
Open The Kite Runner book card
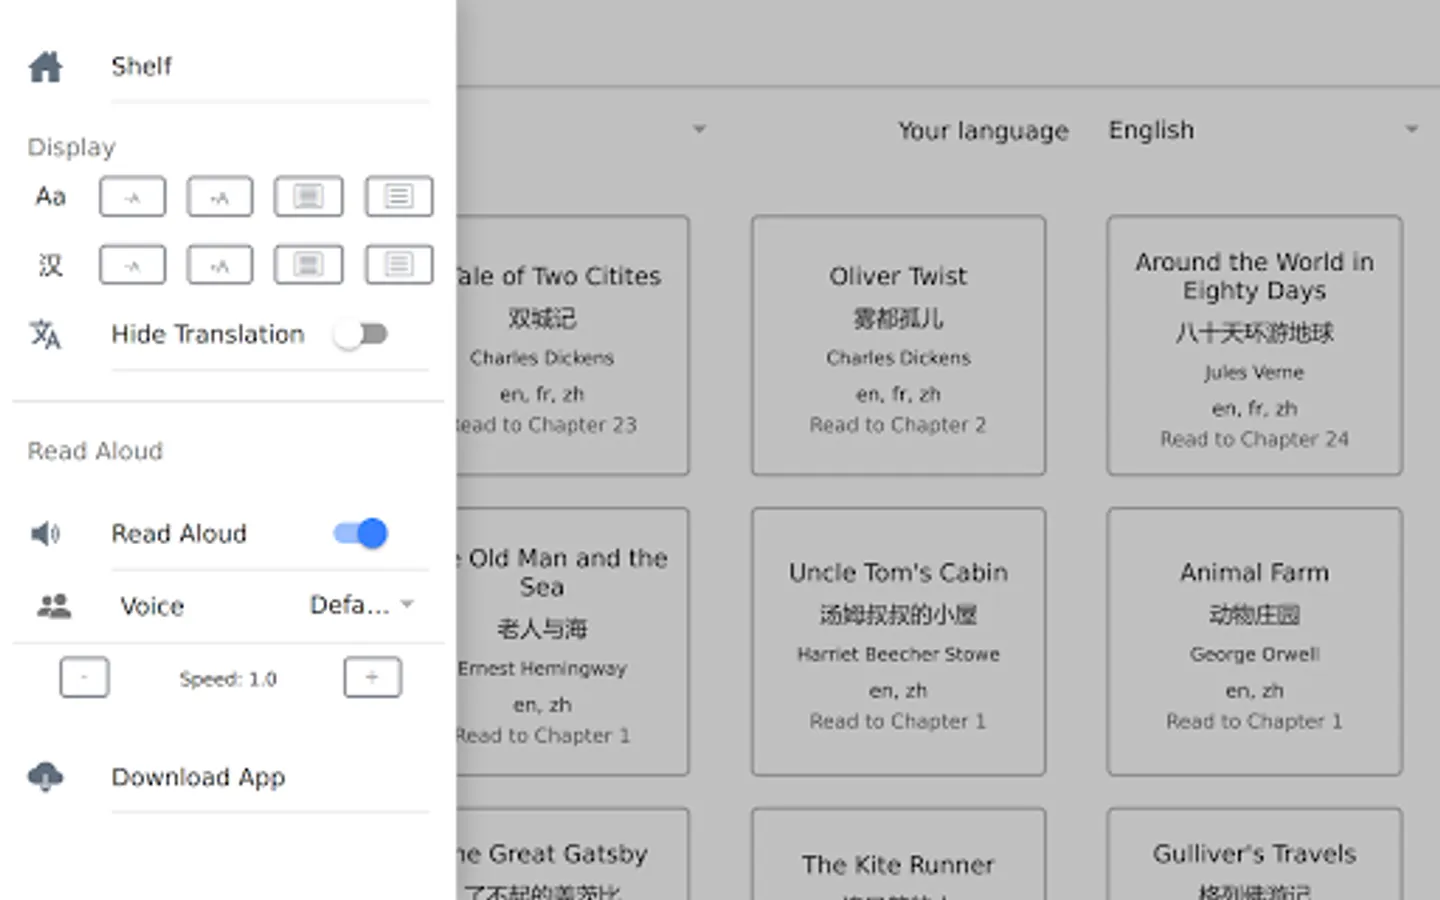(x=898, y=855)
